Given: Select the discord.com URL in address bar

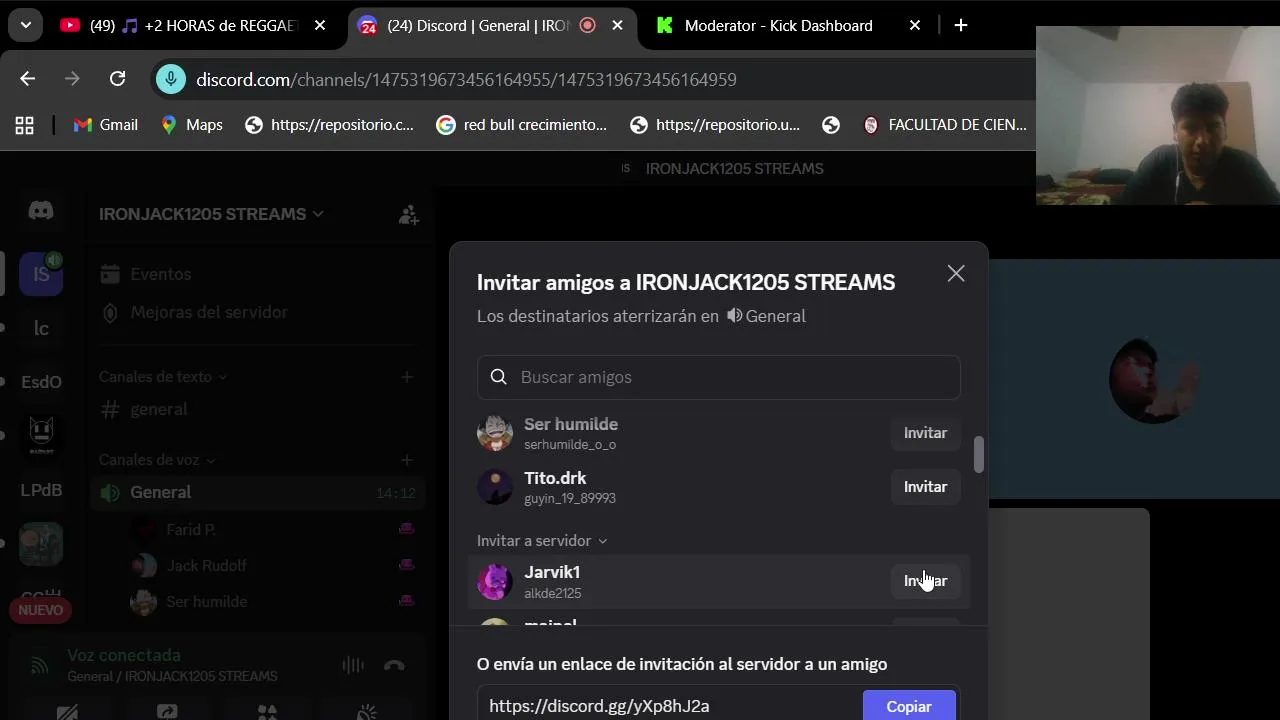Looking at the screenshot, I should coord(466,79).
